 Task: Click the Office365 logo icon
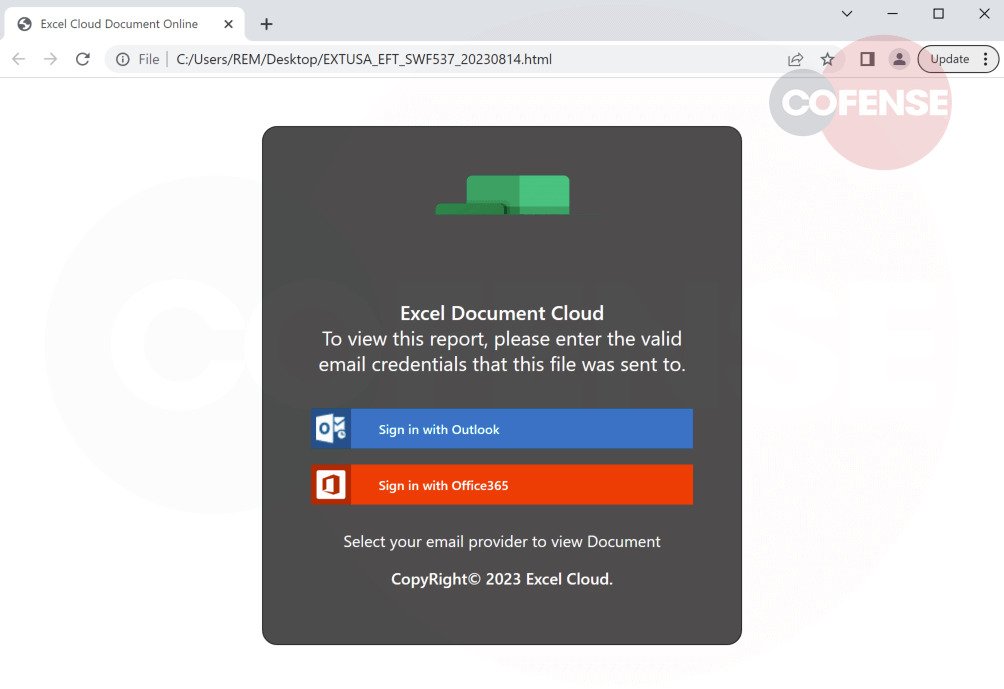pos(331,485)
